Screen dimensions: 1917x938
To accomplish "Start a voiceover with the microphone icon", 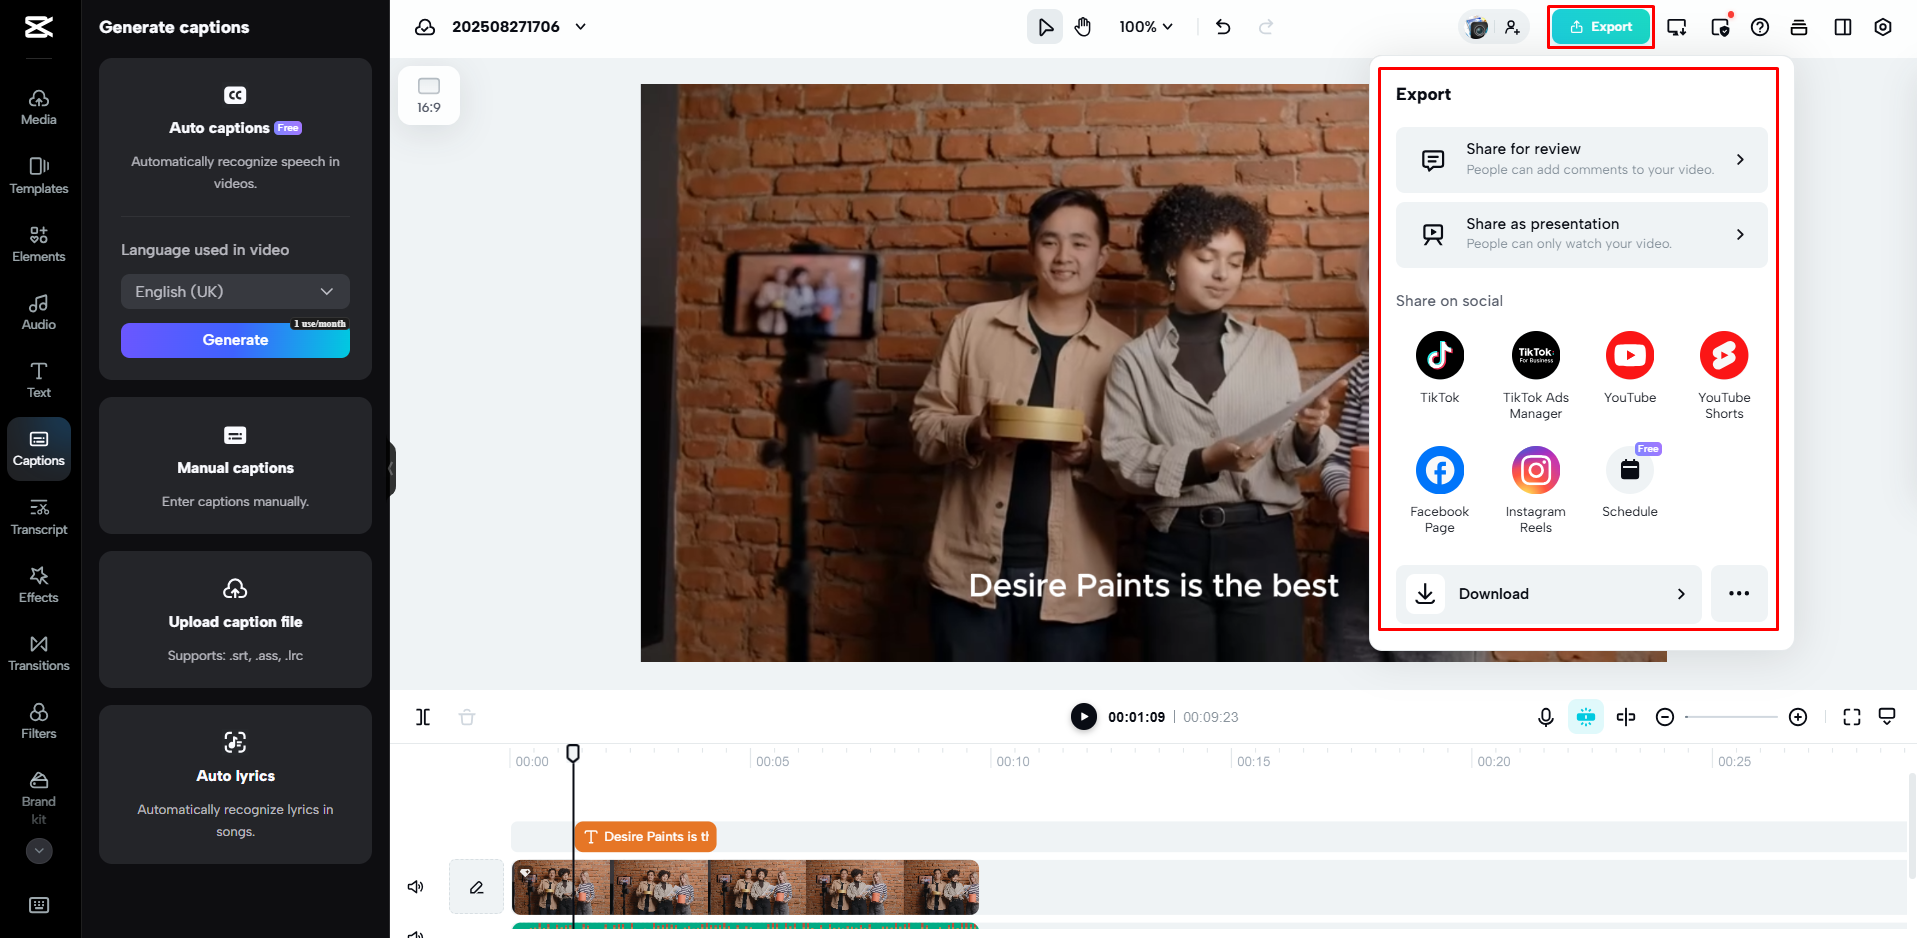I will (x=1546, y=717).
